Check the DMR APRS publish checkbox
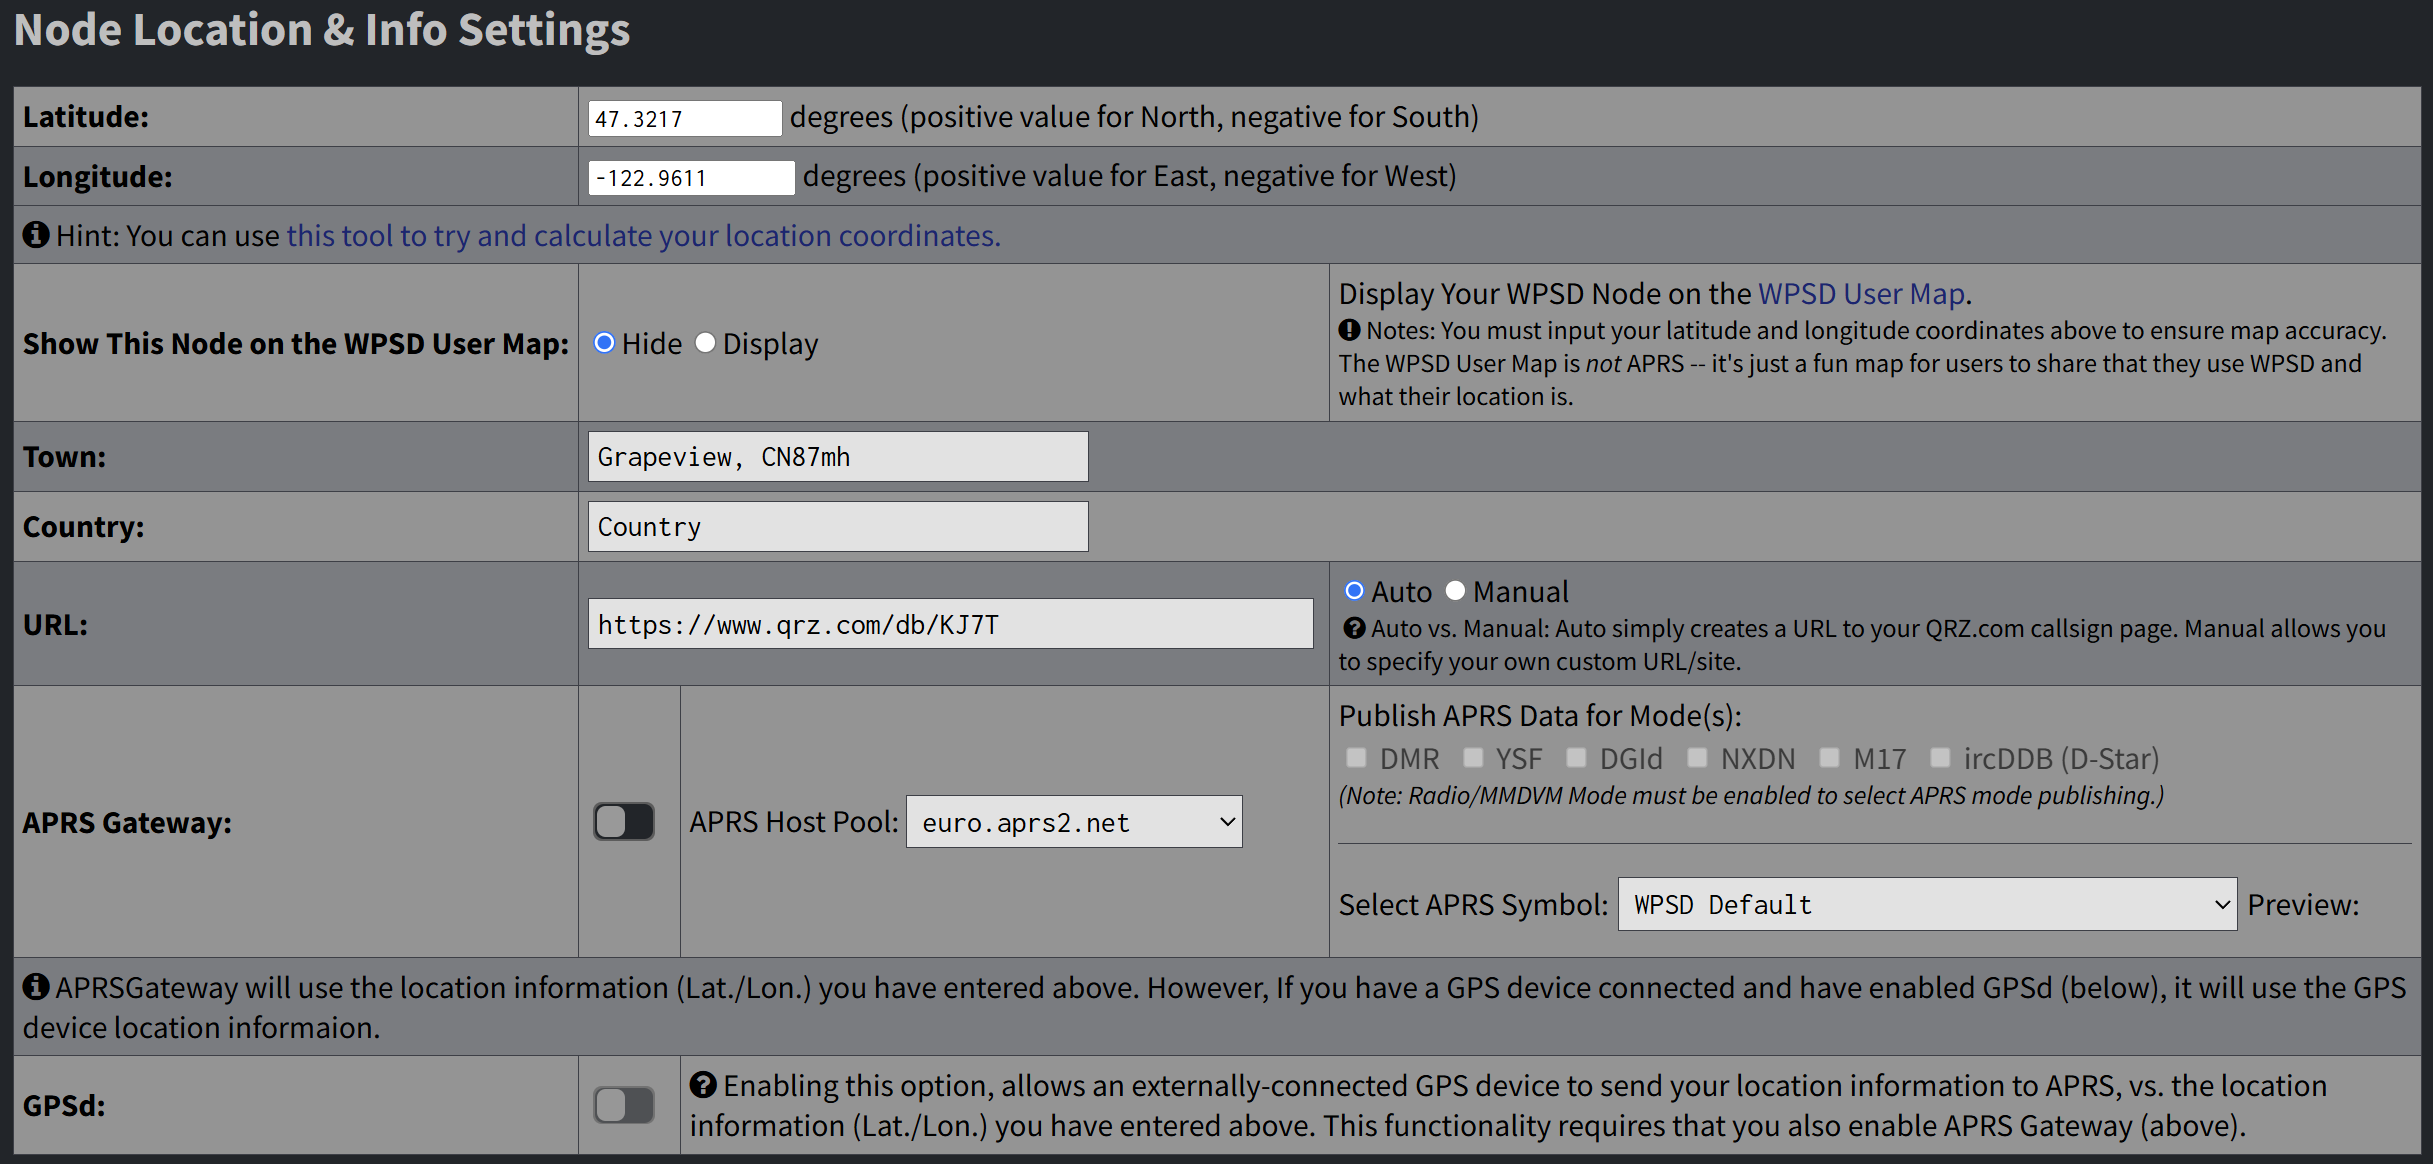Screen dimensions: 2433x1164 tap(1356, 758)
